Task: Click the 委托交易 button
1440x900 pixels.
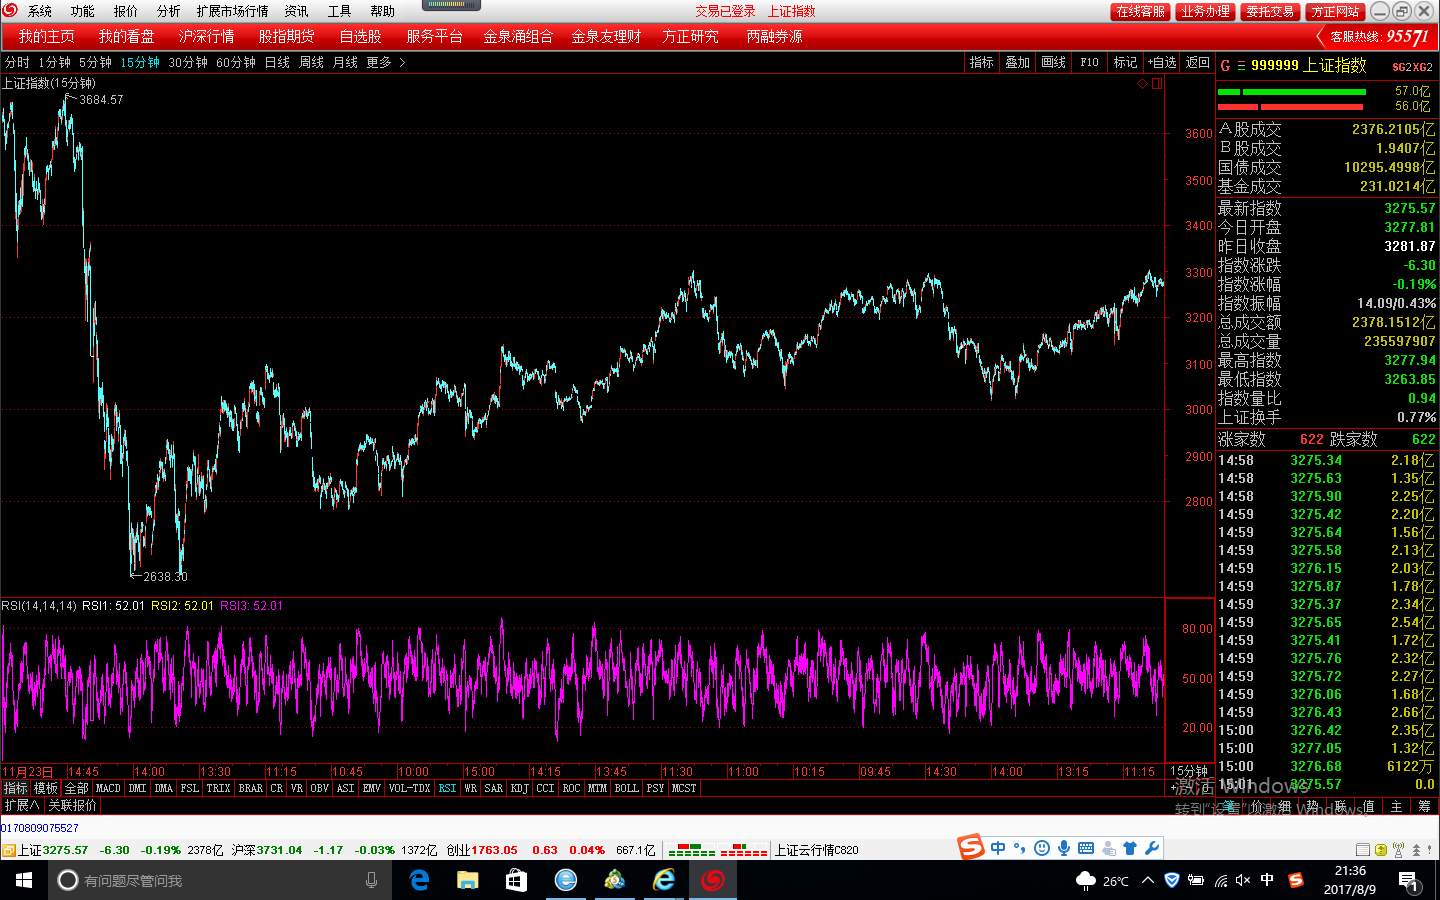Action: point(1270,11)
